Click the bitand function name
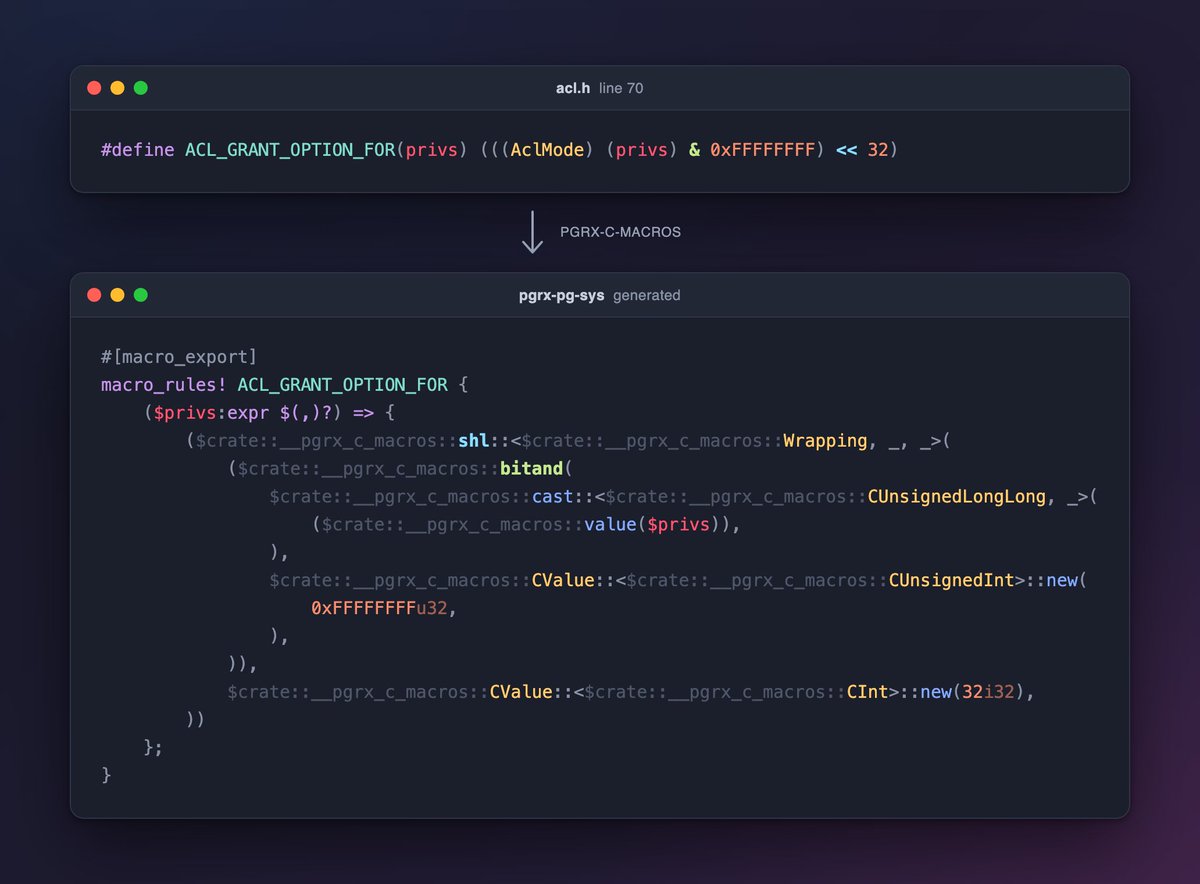The width and height of the screenshot is (1200, 884). click(x=532, y=469)
